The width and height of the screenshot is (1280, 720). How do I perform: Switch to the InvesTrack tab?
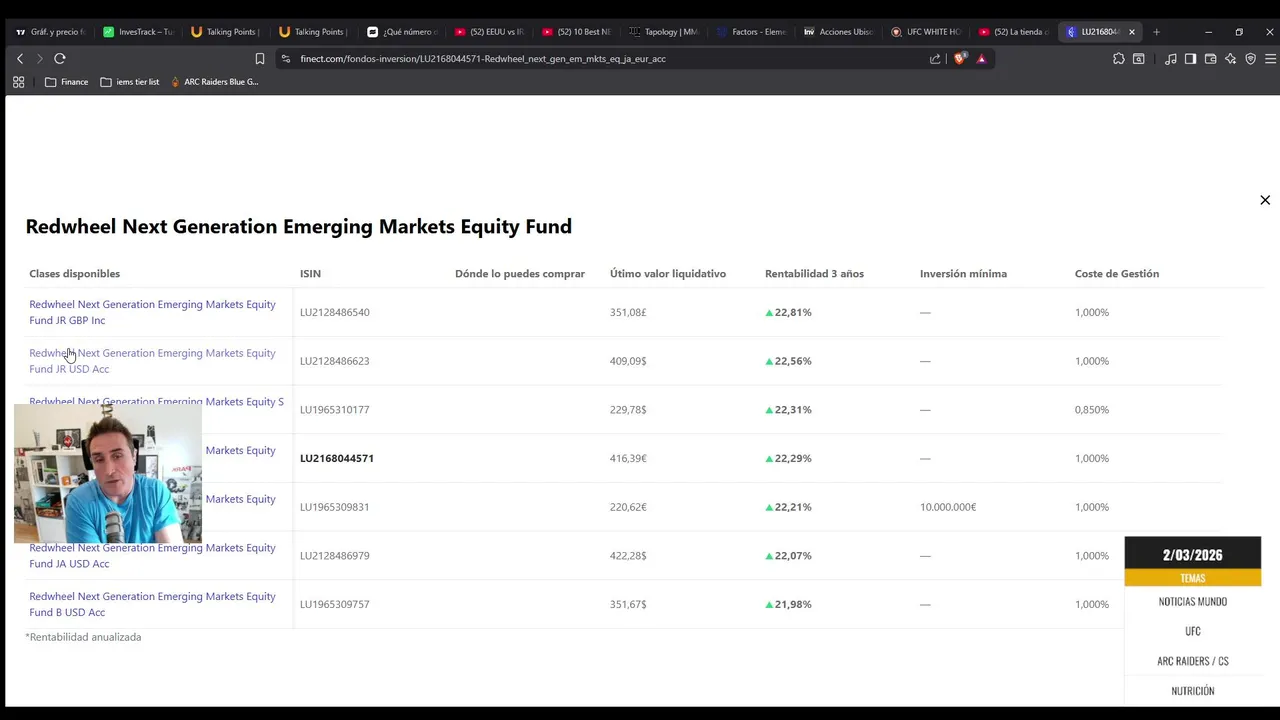point(138,32)
